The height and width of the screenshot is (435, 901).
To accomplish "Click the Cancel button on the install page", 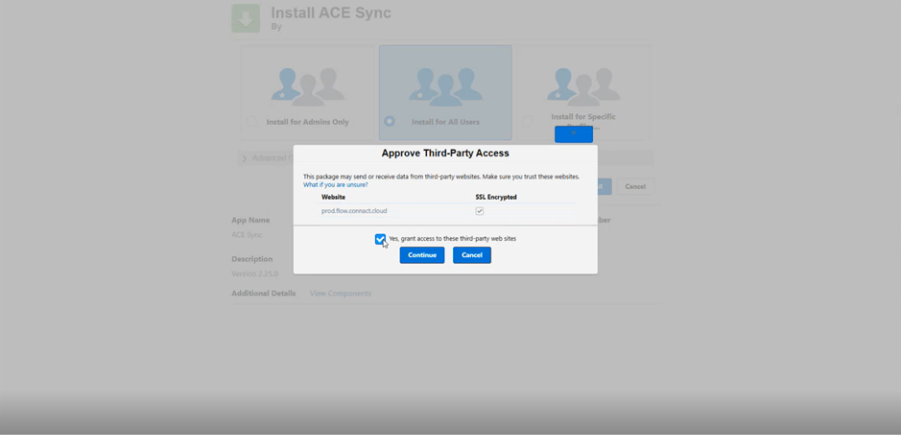I will [x=635, y=186].
